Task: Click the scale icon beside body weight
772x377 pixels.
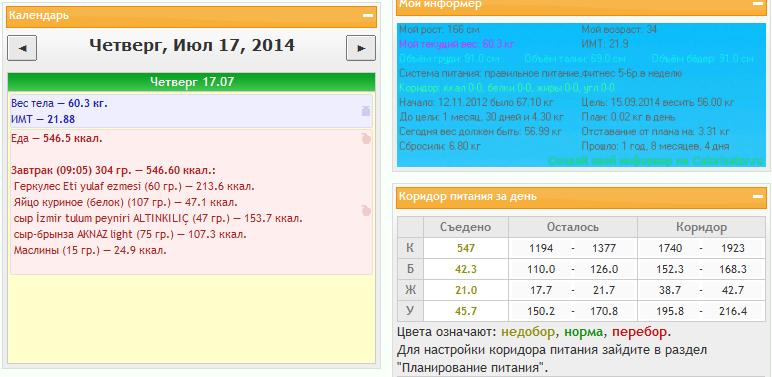Action: [366, 111]
